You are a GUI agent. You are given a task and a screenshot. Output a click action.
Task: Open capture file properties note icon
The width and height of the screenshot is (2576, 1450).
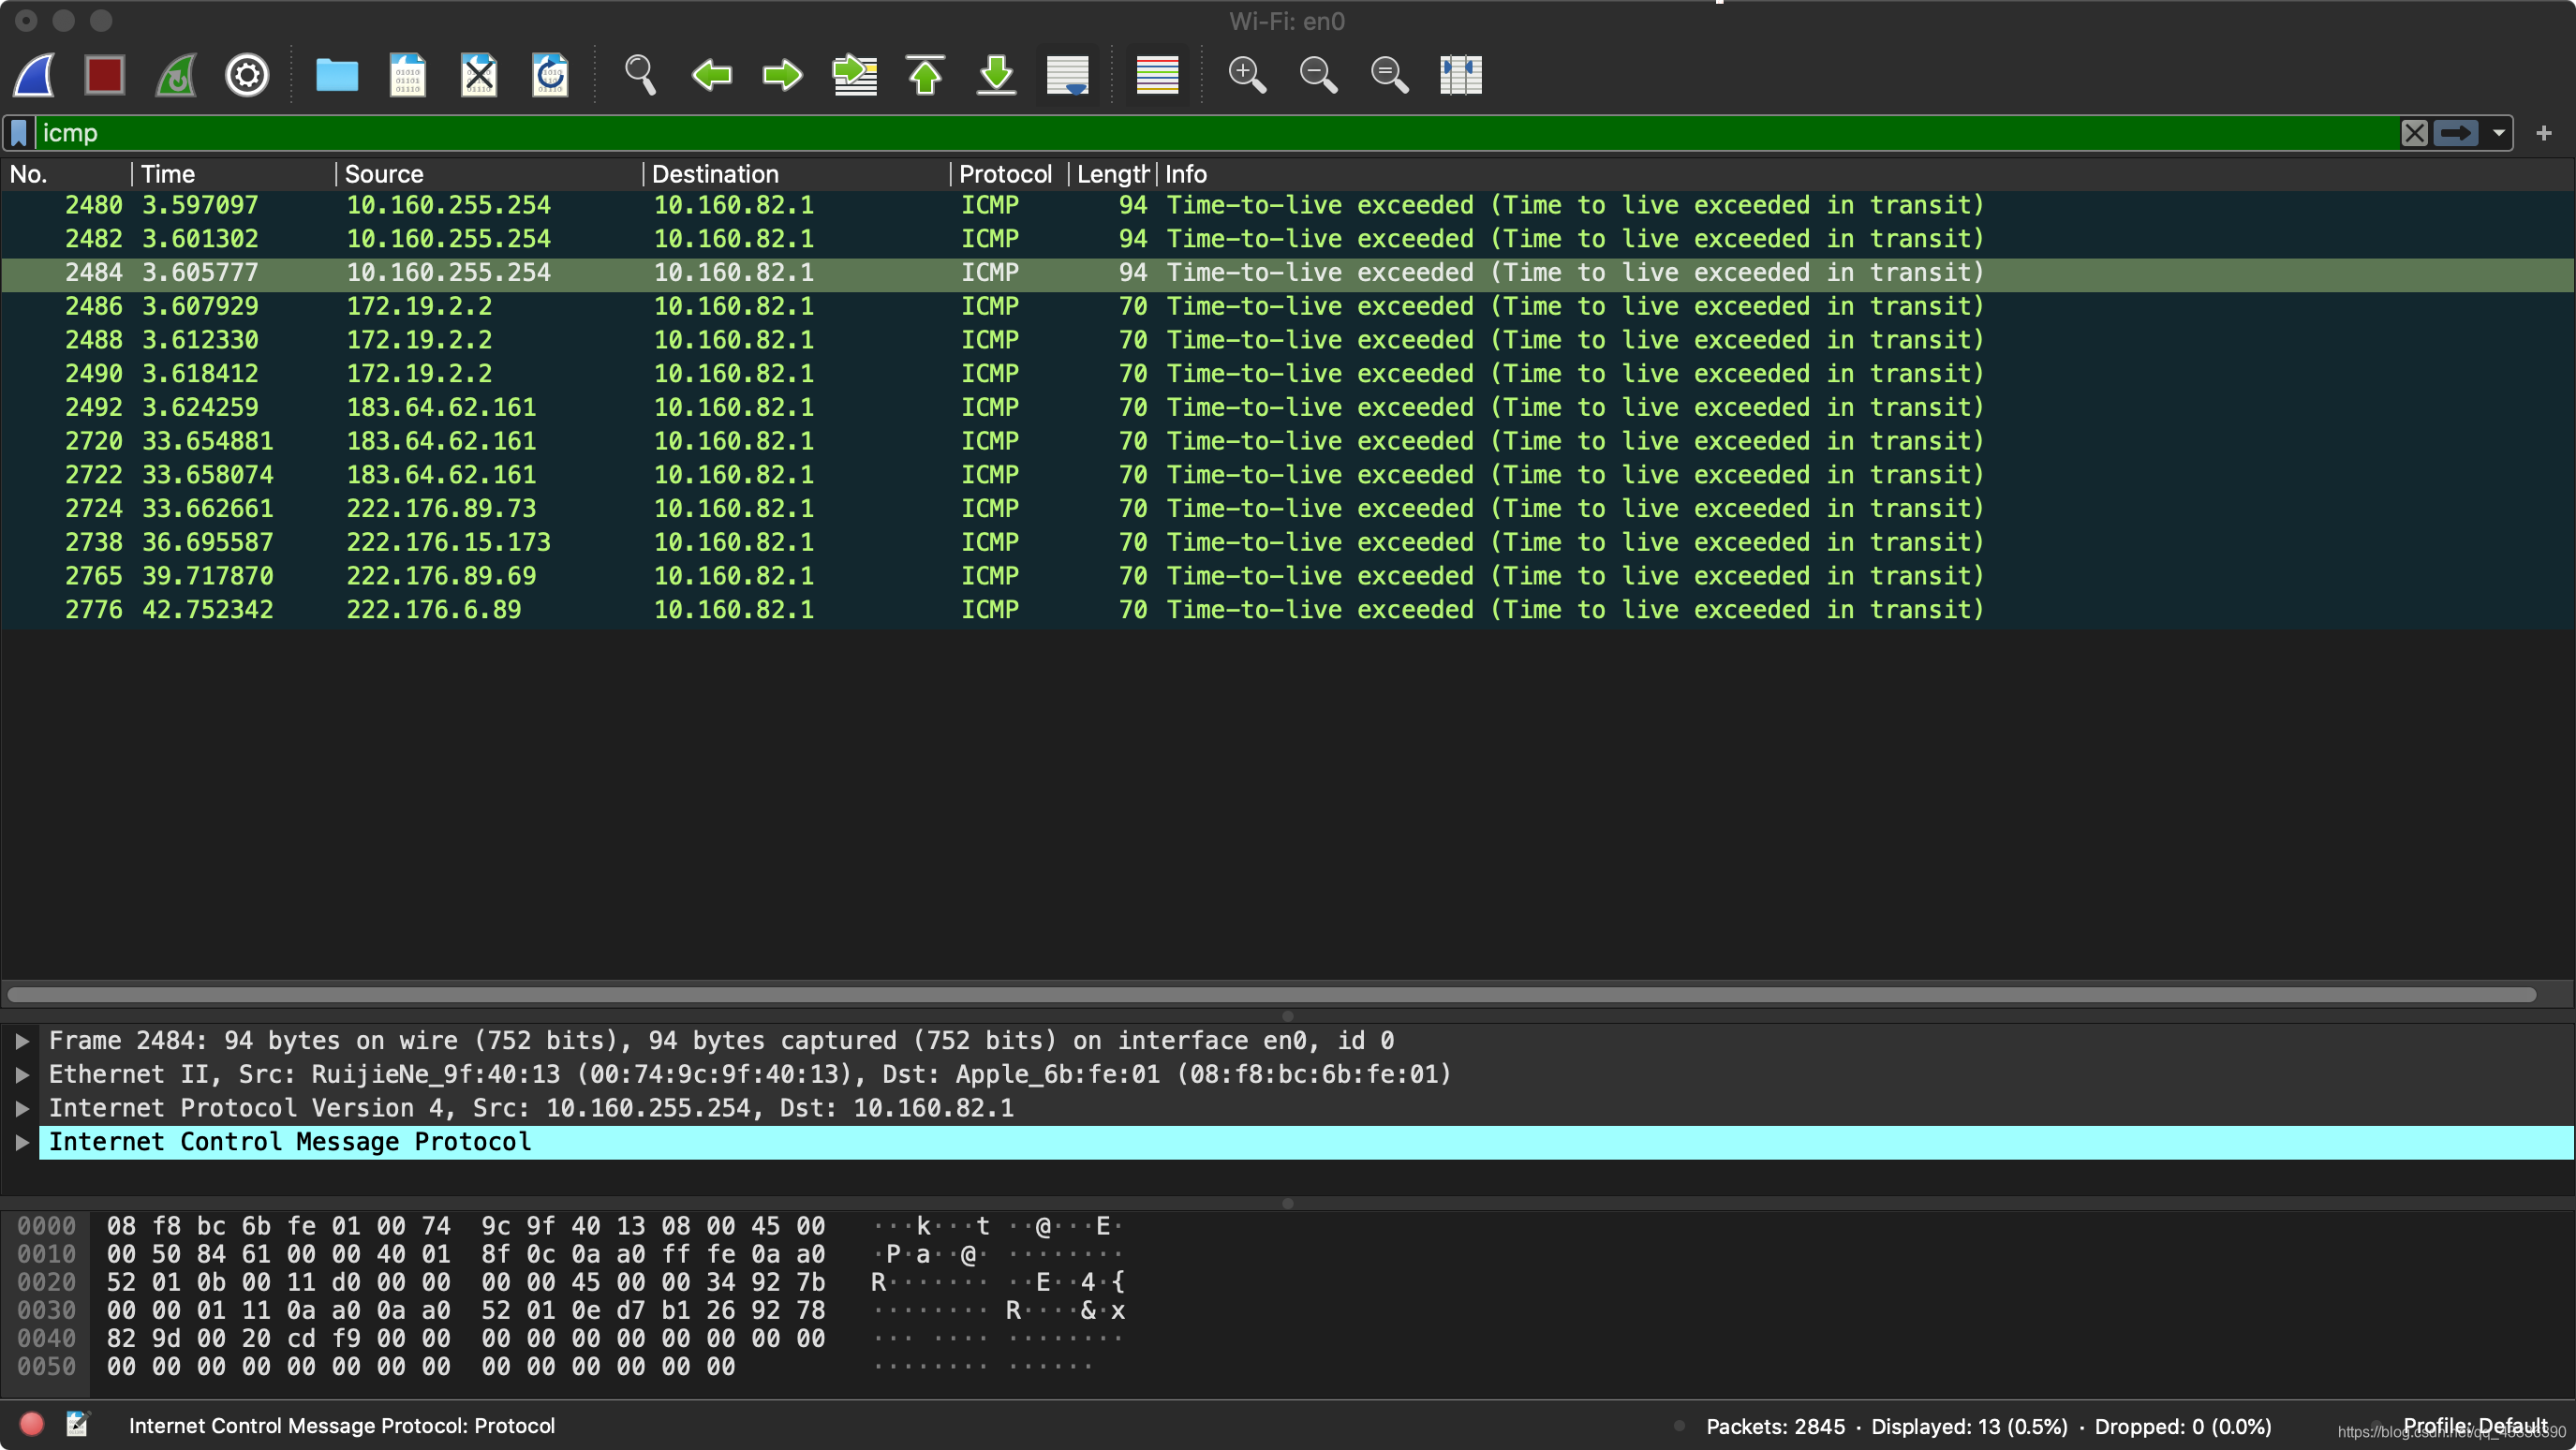(78, 1424)
